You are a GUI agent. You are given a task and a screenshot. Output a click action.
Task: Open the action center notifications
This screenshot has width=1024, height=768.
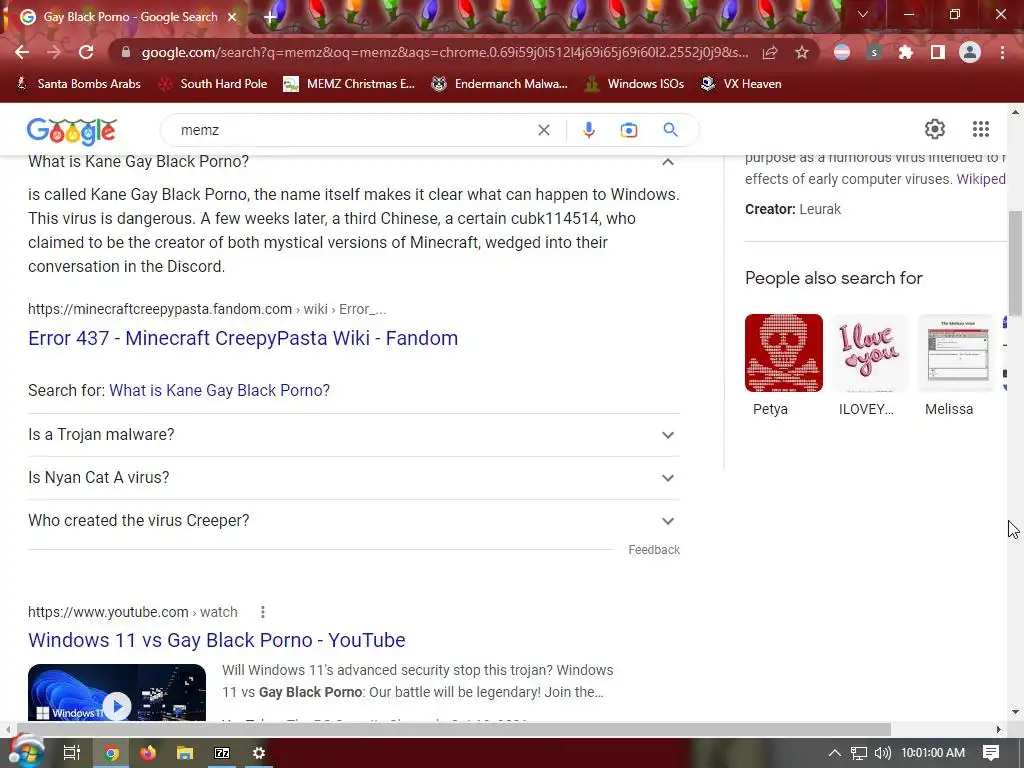[991, 753]
